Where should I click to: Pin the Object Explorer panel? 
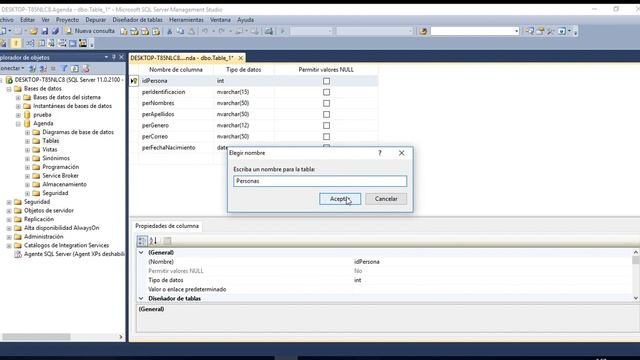(113, 57)
